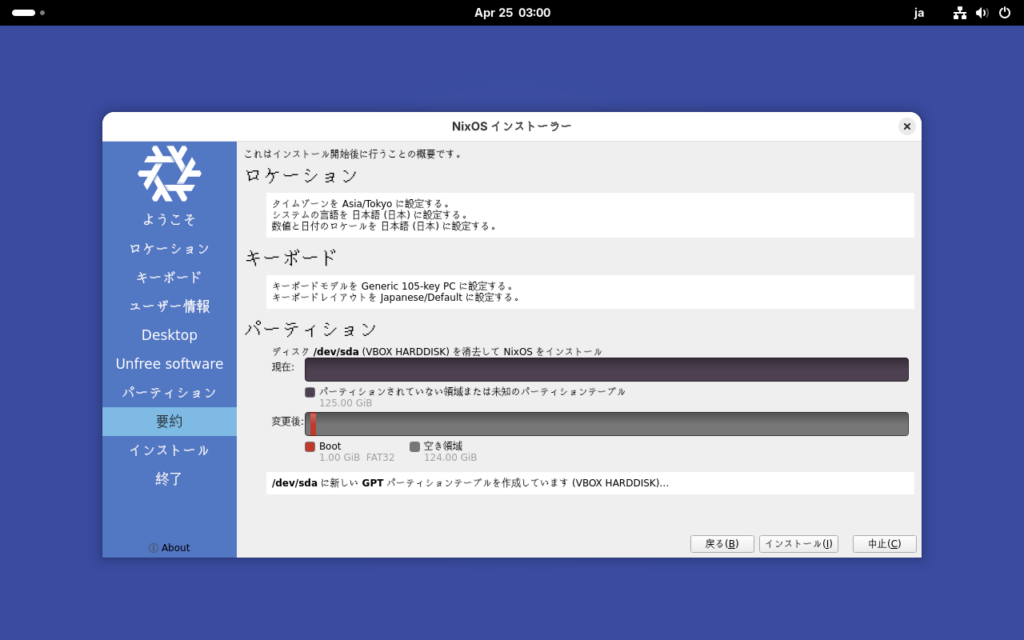Select the Unfree software step
Viewport: 1024px width, 640px height.
pyautogui.click(x=169, y=364)
